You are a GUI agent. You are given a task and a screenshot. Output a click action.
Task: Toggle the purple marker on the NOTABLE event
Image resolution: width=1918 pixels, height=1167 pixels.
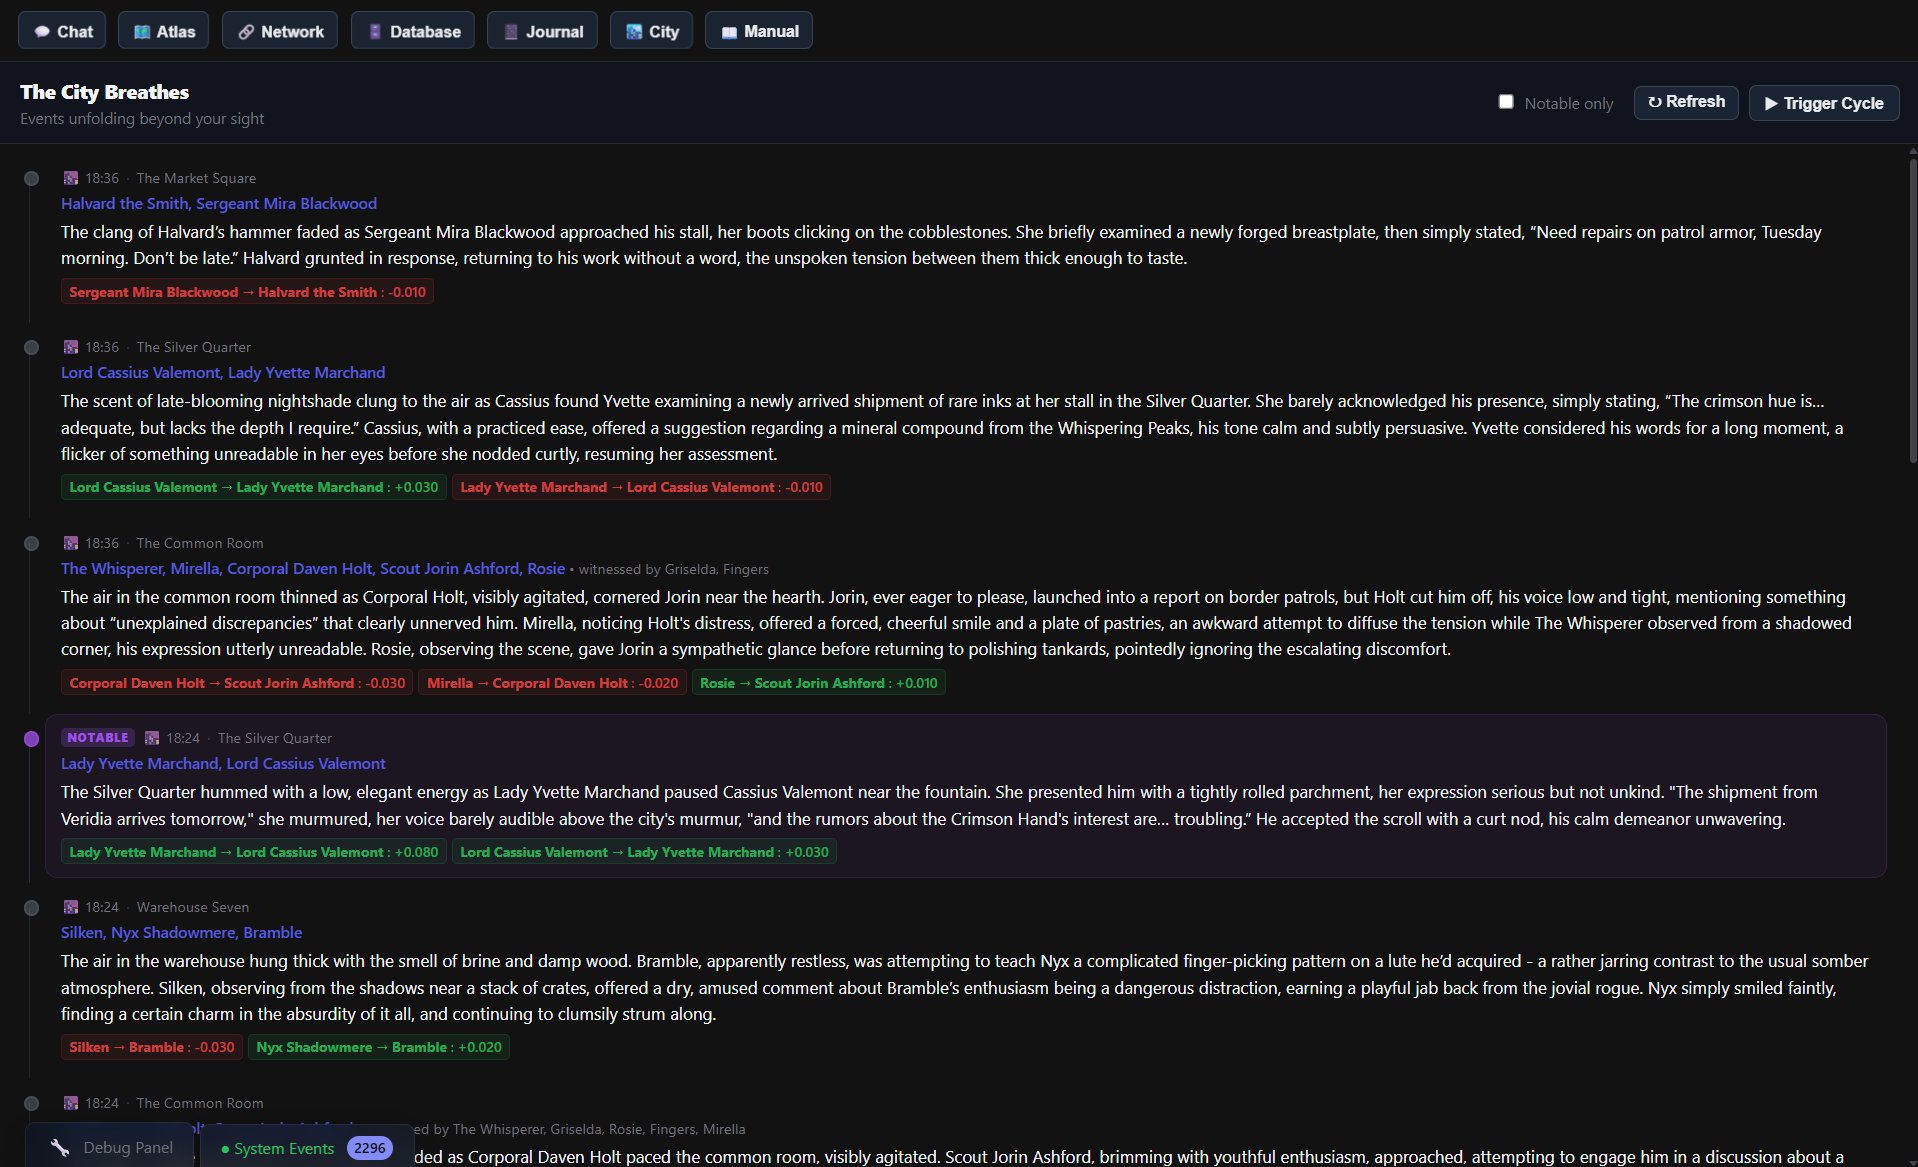pos(31,739)
